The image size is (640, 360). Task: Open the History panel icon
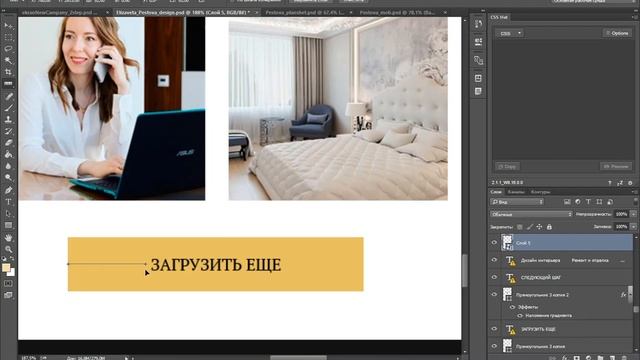click(478, 24)
